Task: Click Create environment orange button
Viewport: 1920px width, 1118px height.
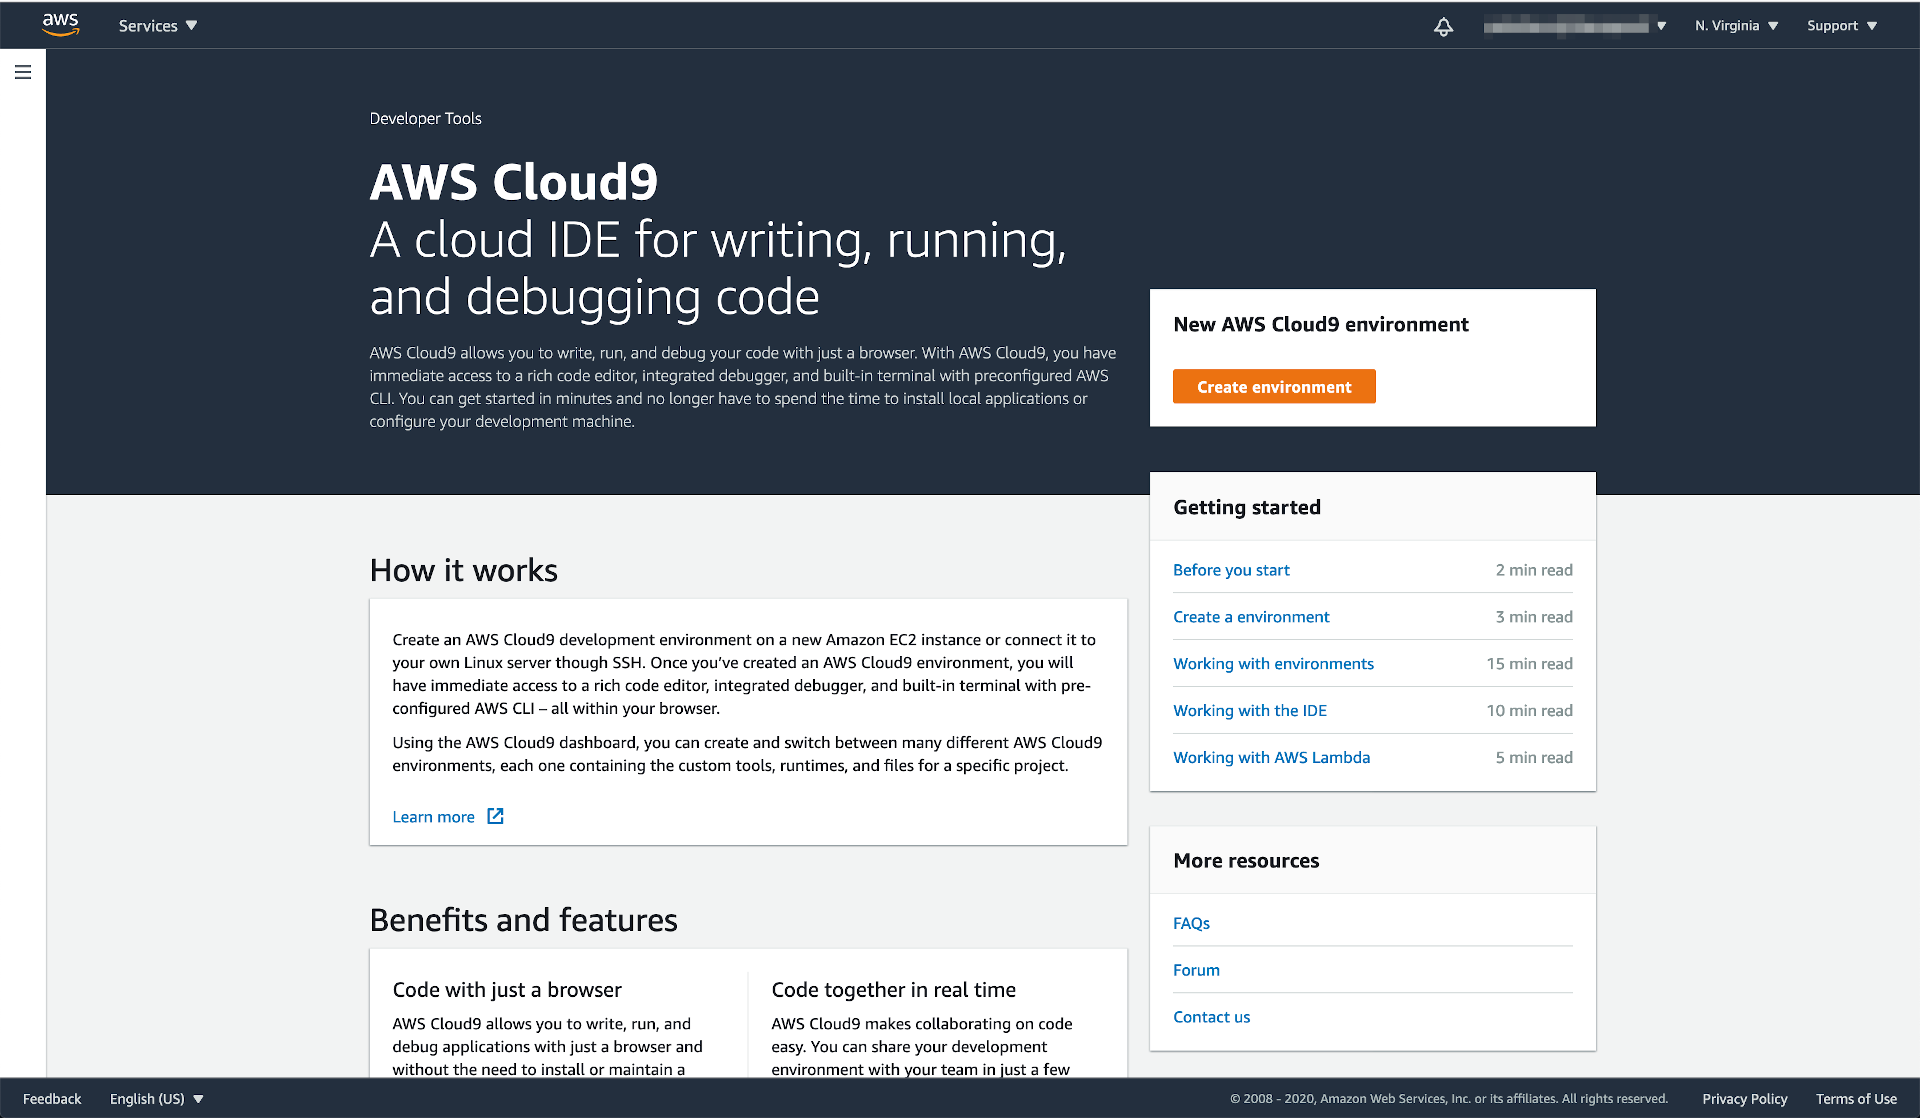Action: (1272, 386)
